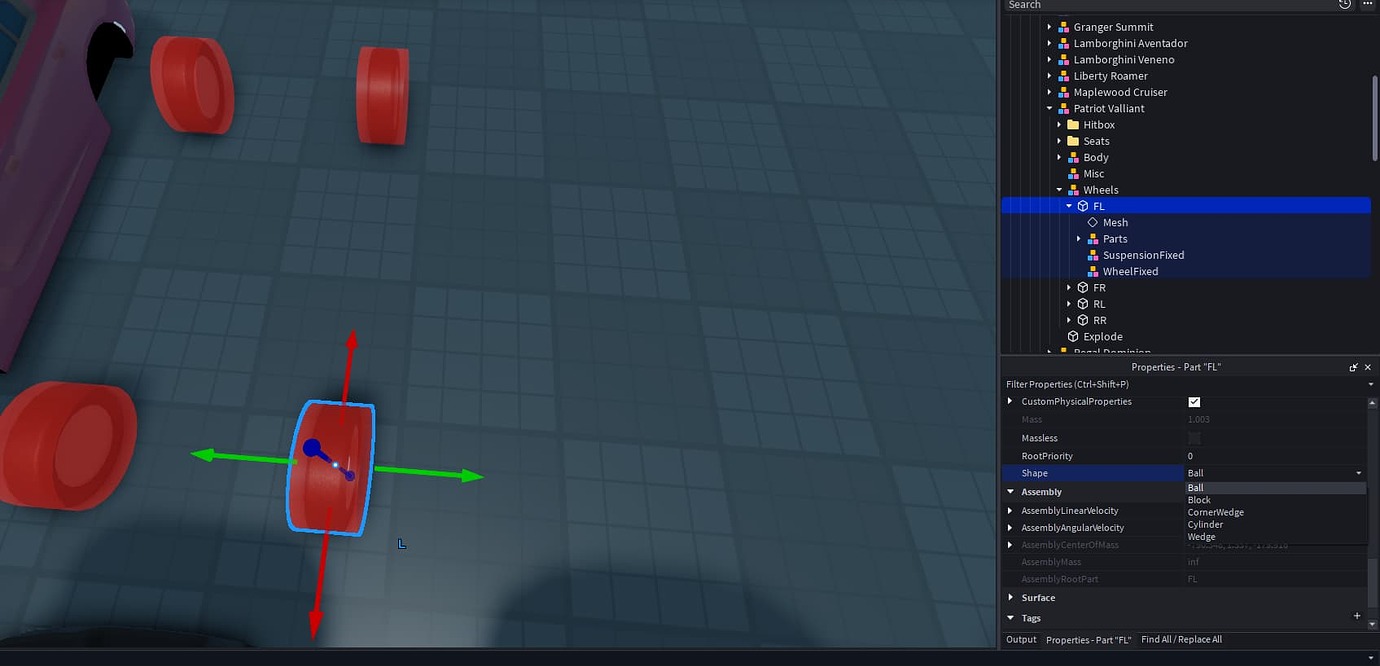Click the Mesh diamond icon
The height and width of the screenshot is (666, 1380).
tap(1093, 222)
